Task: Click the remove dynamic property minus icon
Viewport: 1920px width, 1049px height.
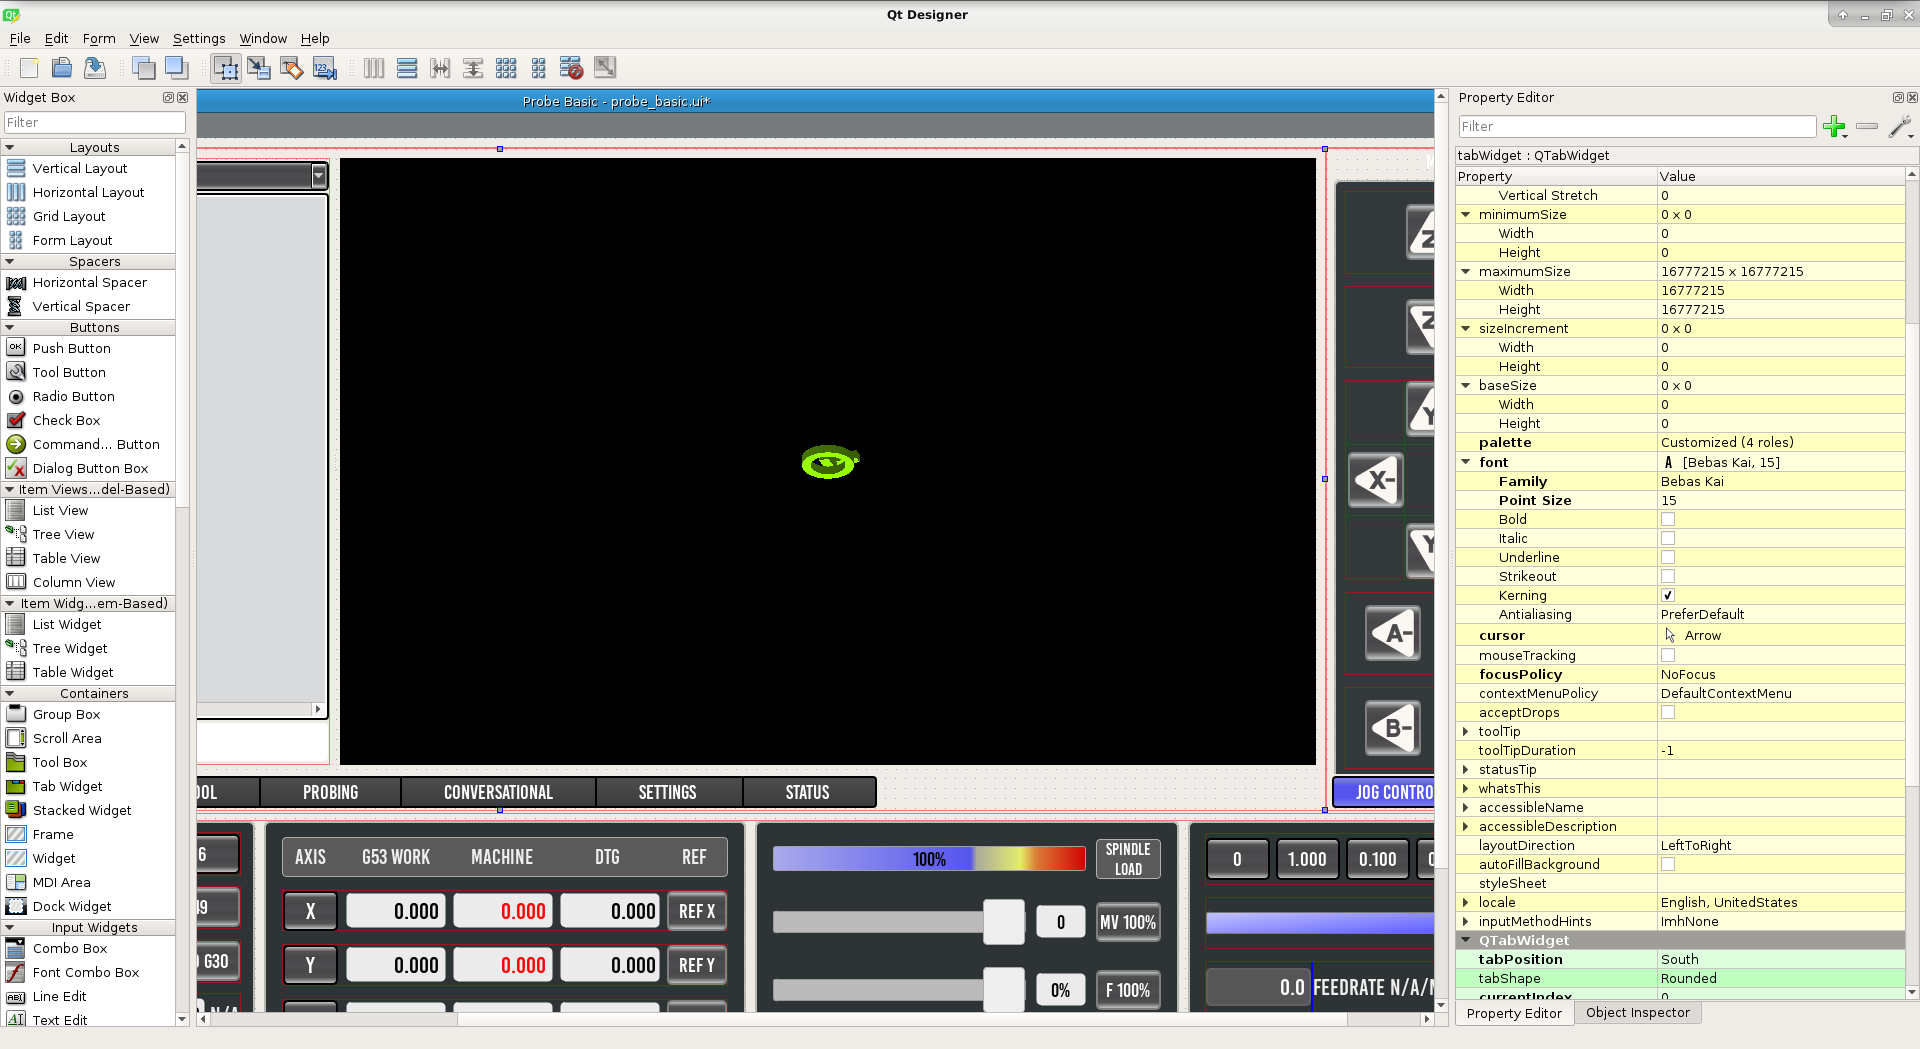Action: click(x=1867, y=127)
